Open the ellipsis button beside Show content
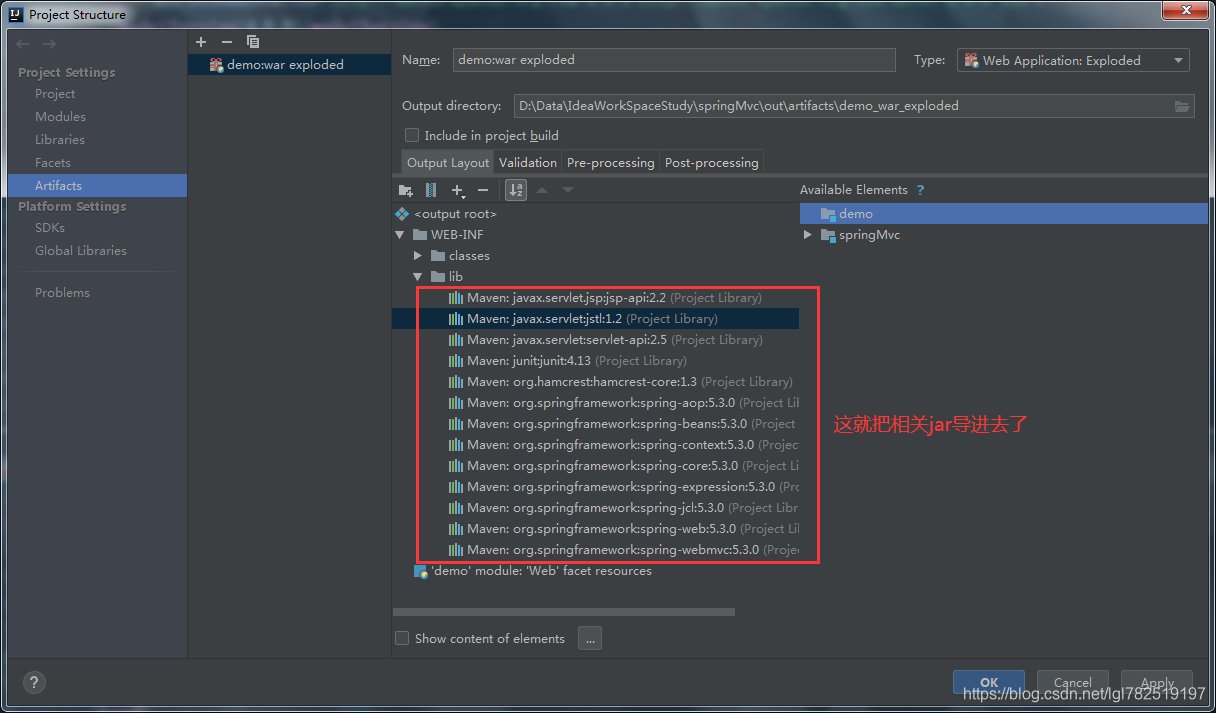Viewport: 1216px width, 713px height. pyautogui.click(x=590, y=638)
